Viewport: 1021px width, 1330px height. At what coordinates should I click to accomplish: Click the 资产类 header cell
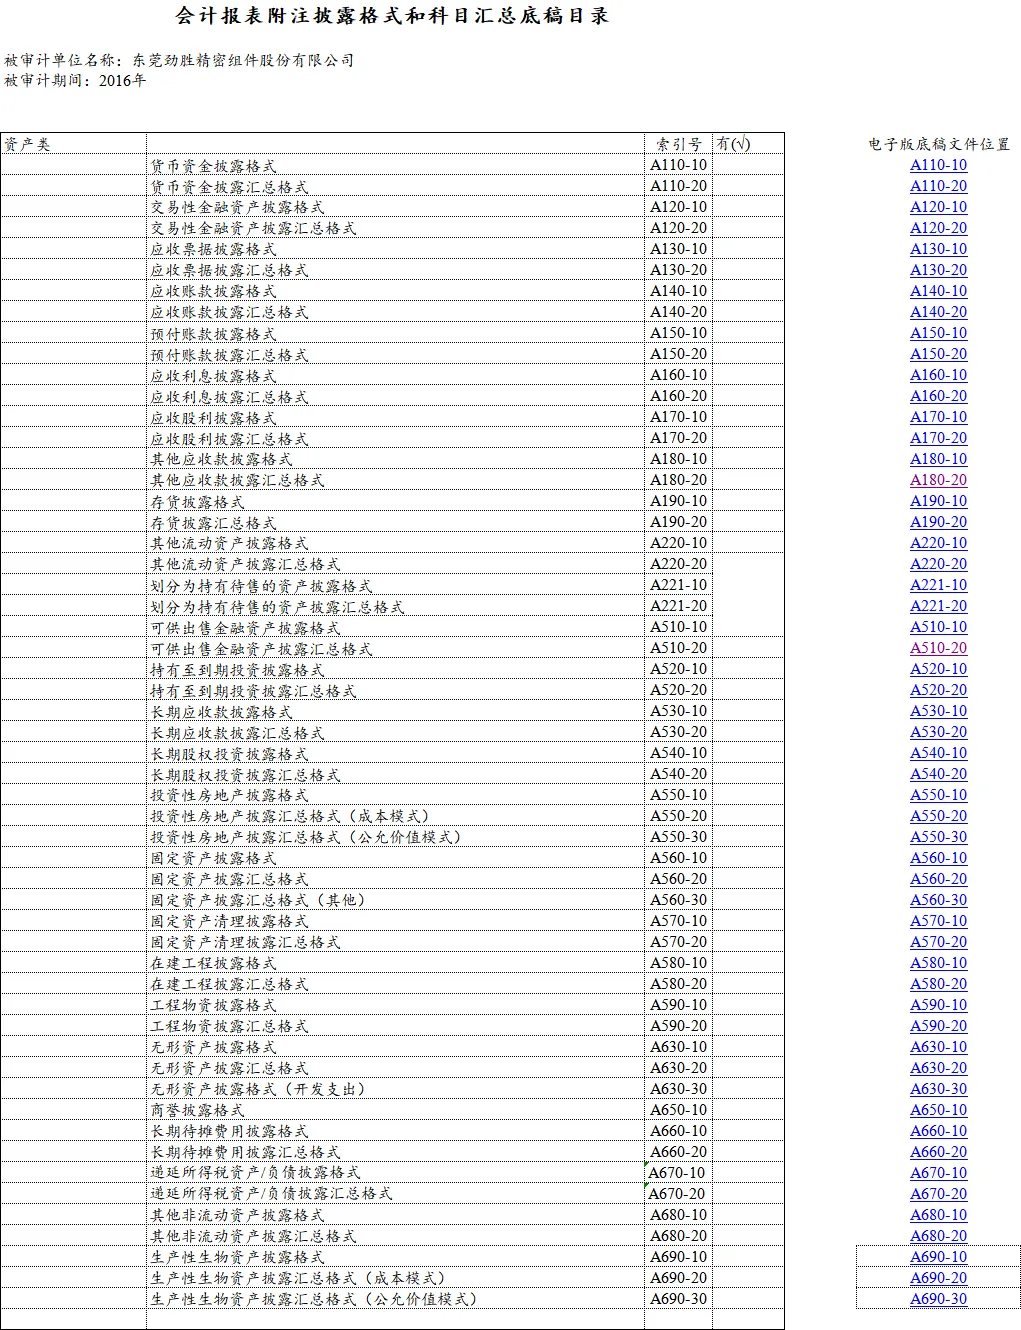[73, 144]
